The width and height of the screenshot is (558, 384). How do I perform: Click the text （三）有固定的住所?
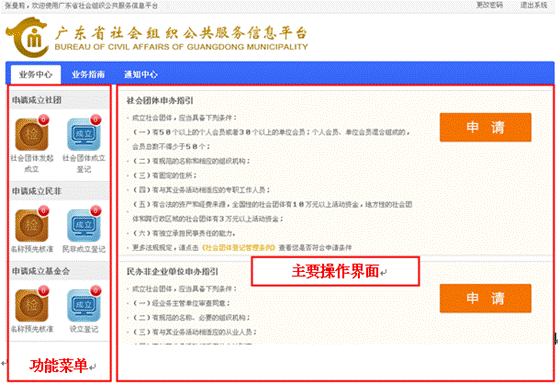click(165, 175)
